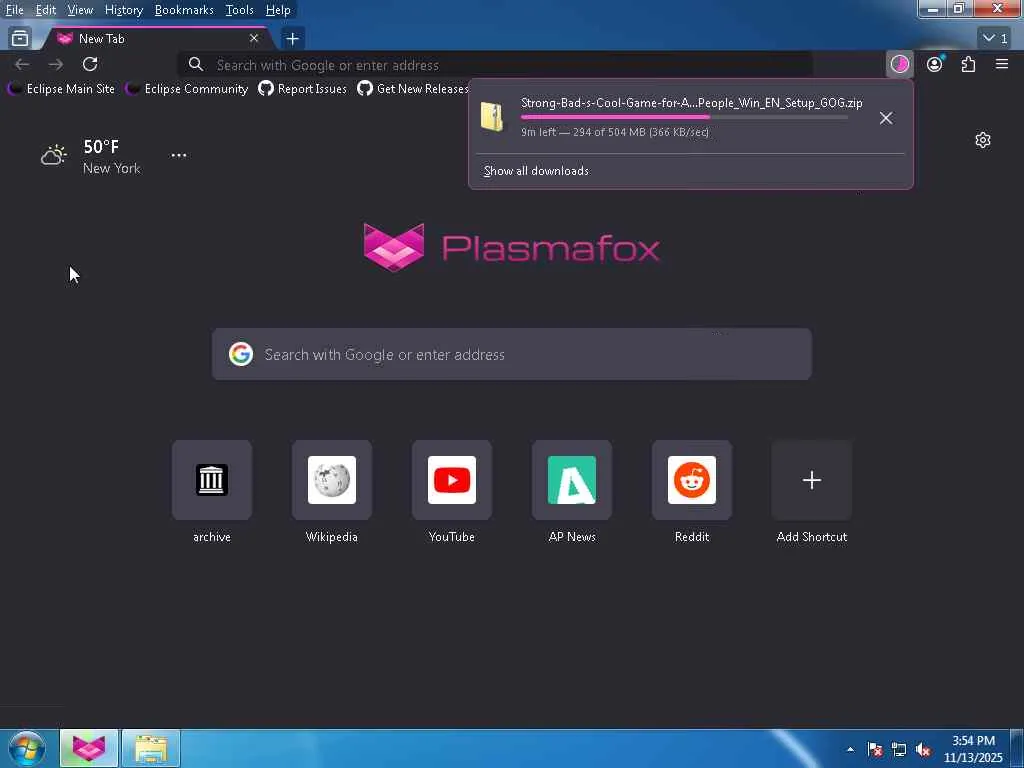Open the weather widget three-dot menu
This screenshot has height=768, width=1024.
click(178, 155)
